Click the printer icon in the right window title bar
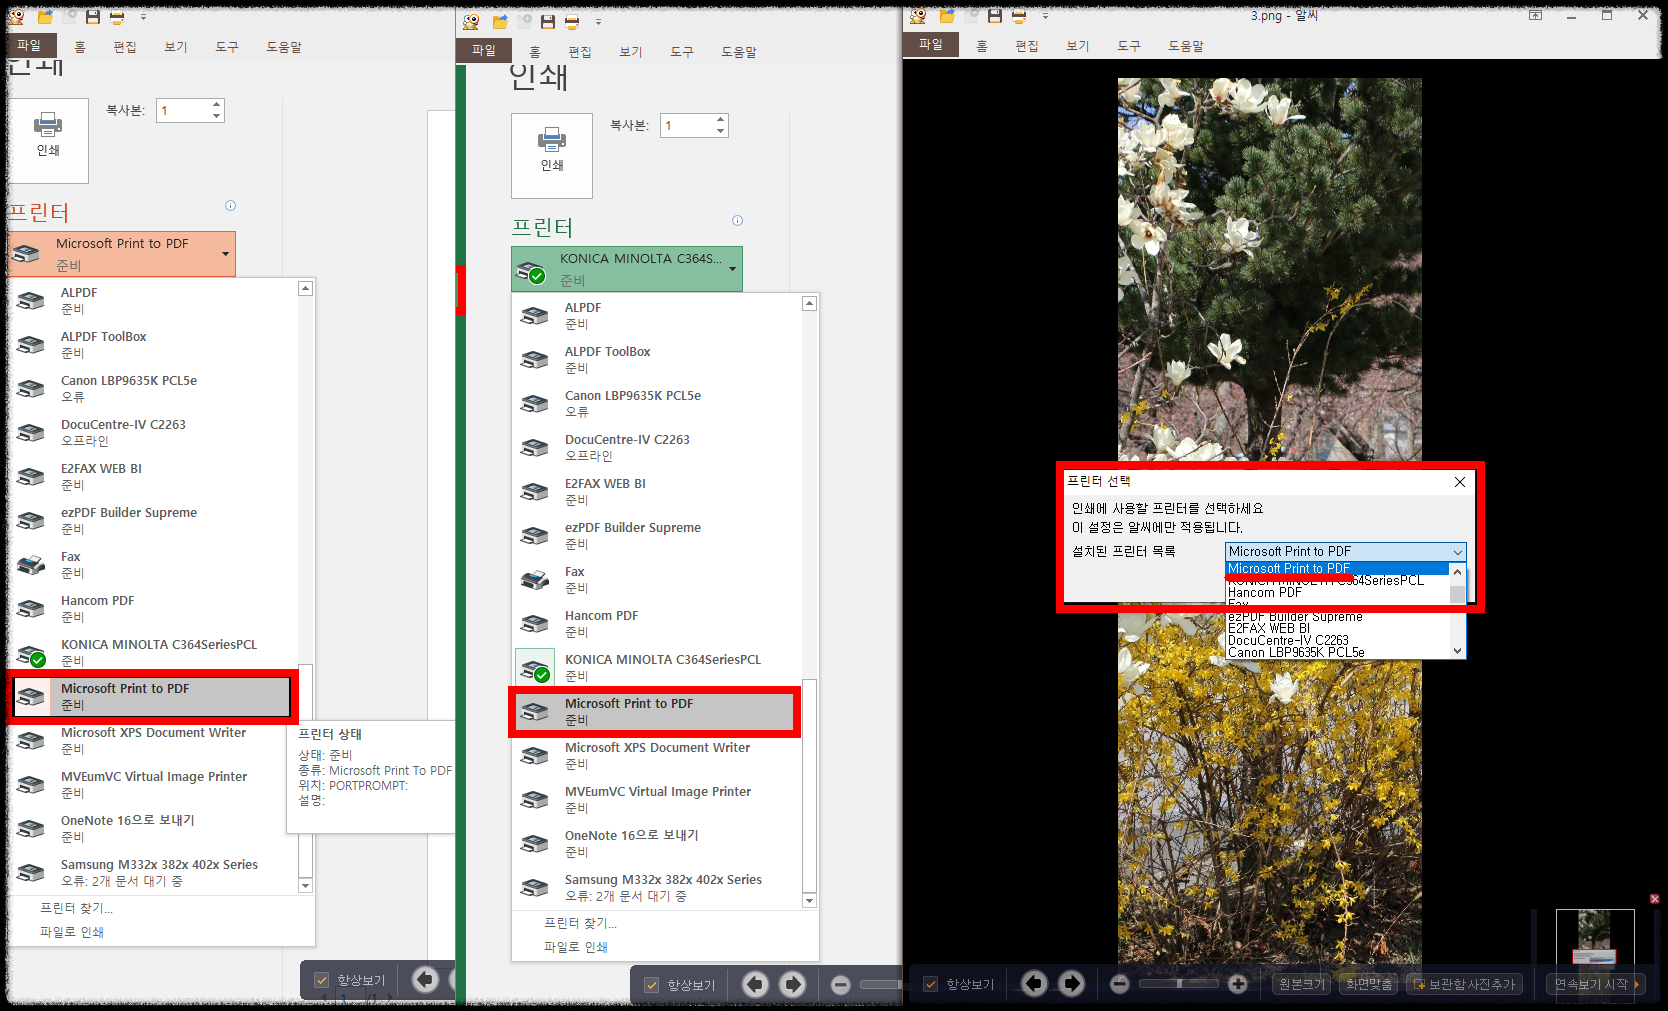 tap(1018, 16)
